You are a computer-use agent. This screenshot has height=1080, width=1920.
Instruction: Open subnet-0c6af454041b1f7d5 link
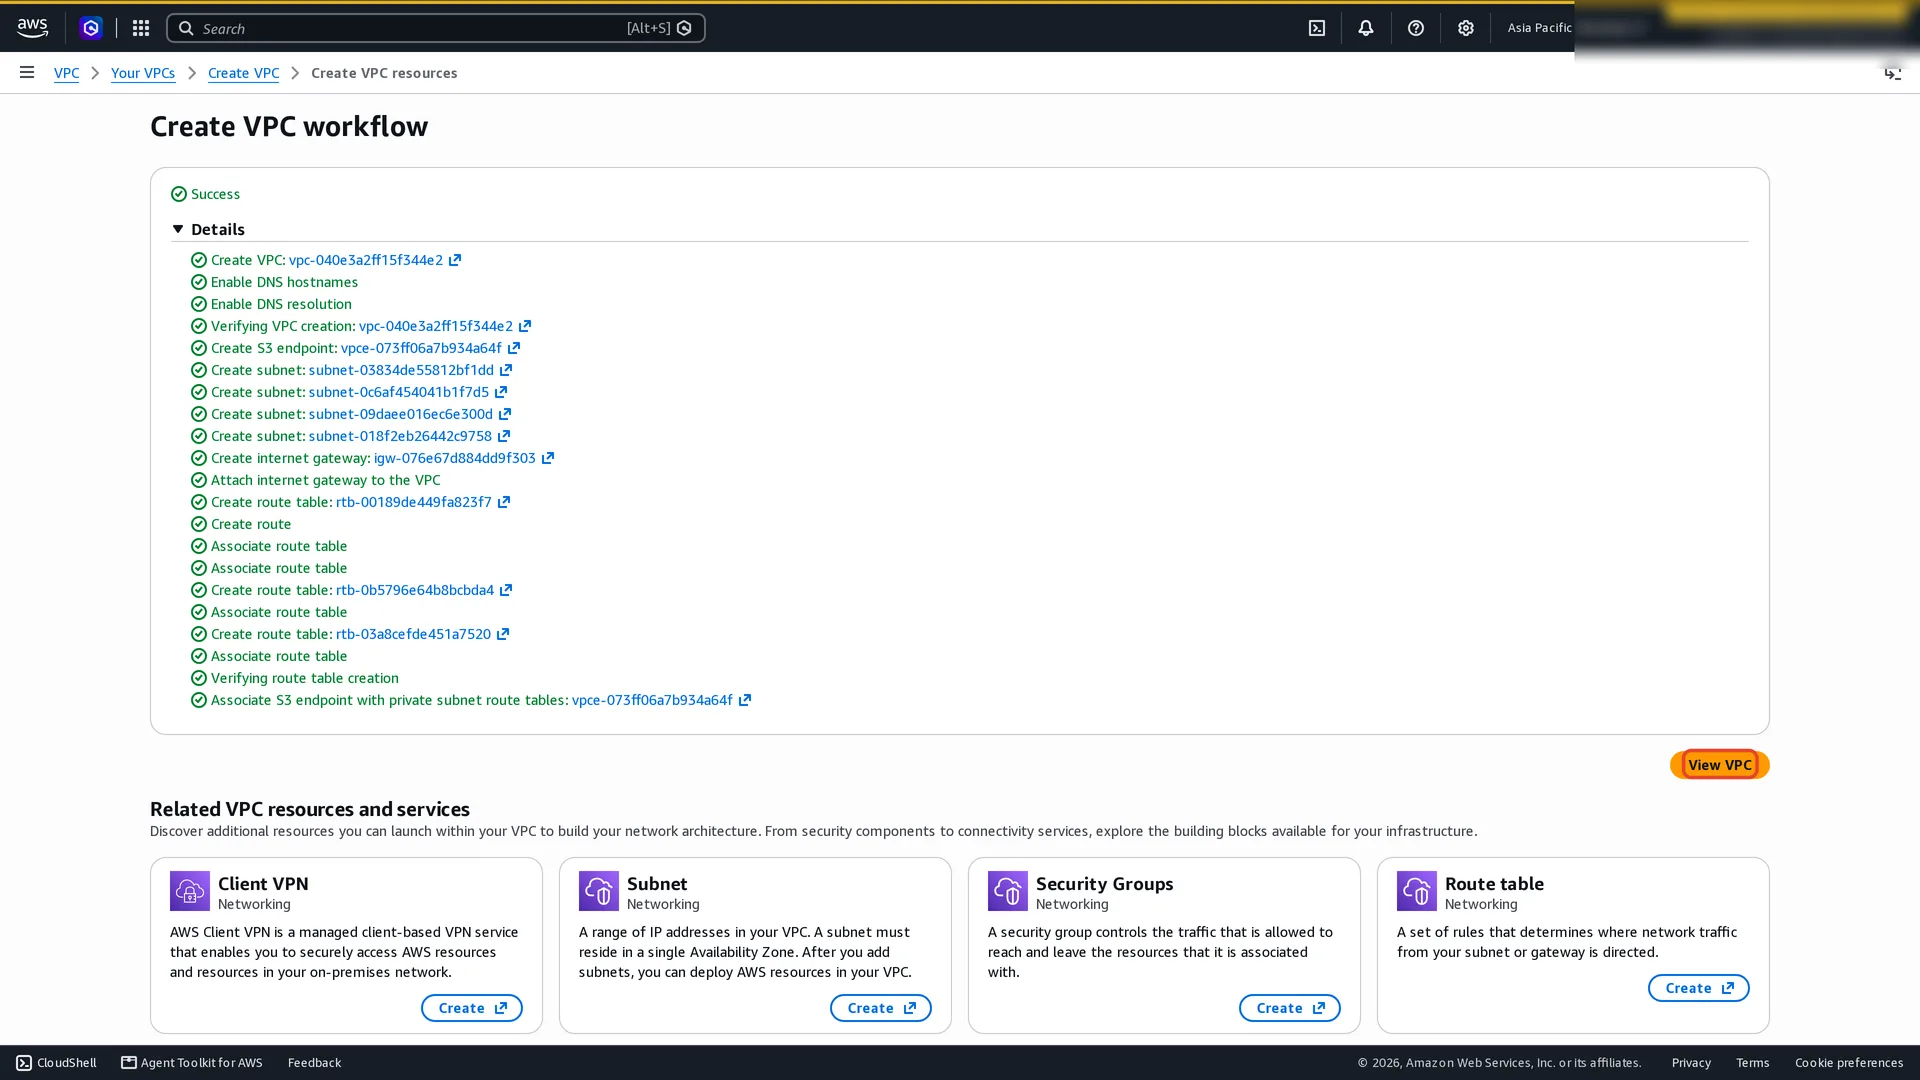(x=399, y=392)
